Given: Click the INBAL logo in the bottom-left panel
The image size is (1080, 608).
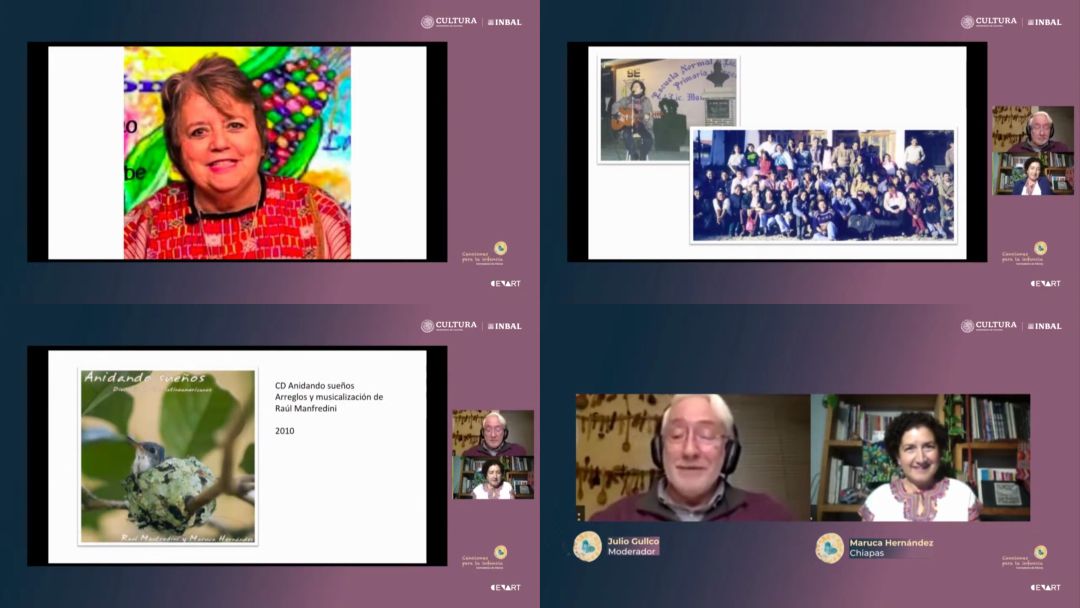Looking at the screenshot, I should click(505, 326).
